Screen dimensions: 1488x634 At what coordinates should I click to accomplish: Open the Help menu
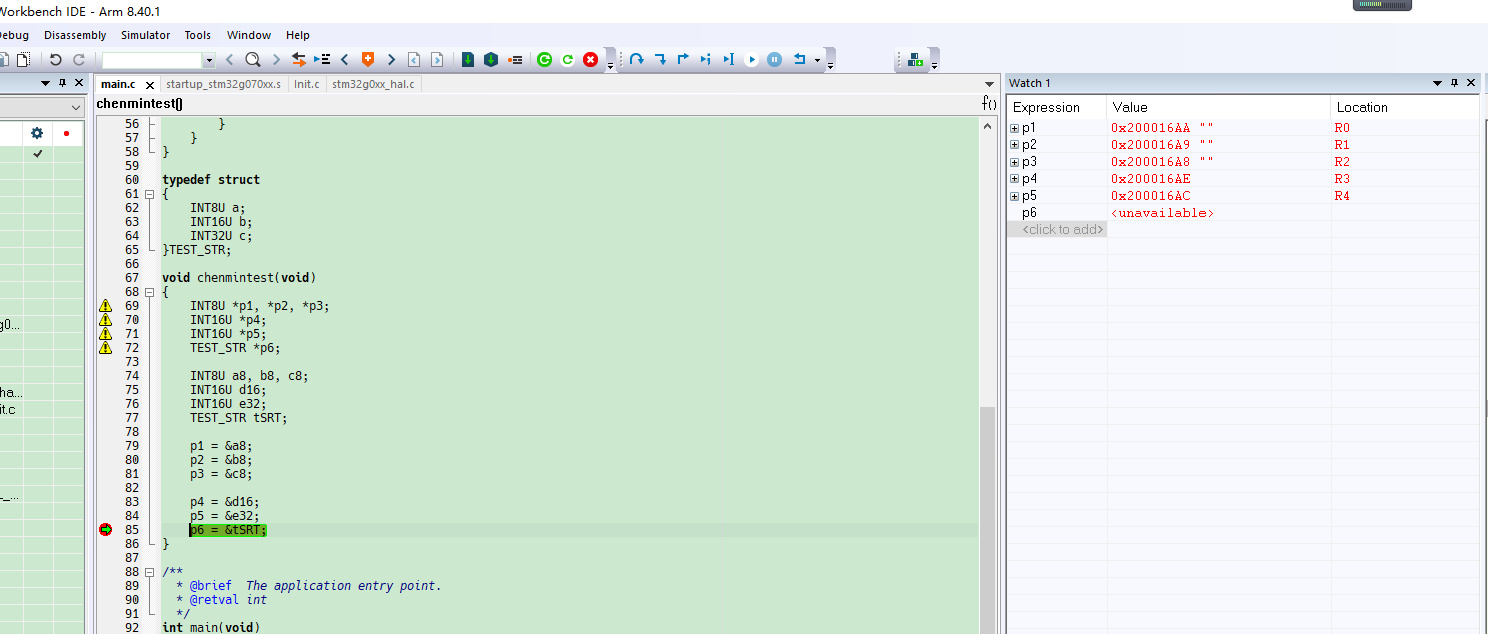pyautogui.click(x=298, y=35)
